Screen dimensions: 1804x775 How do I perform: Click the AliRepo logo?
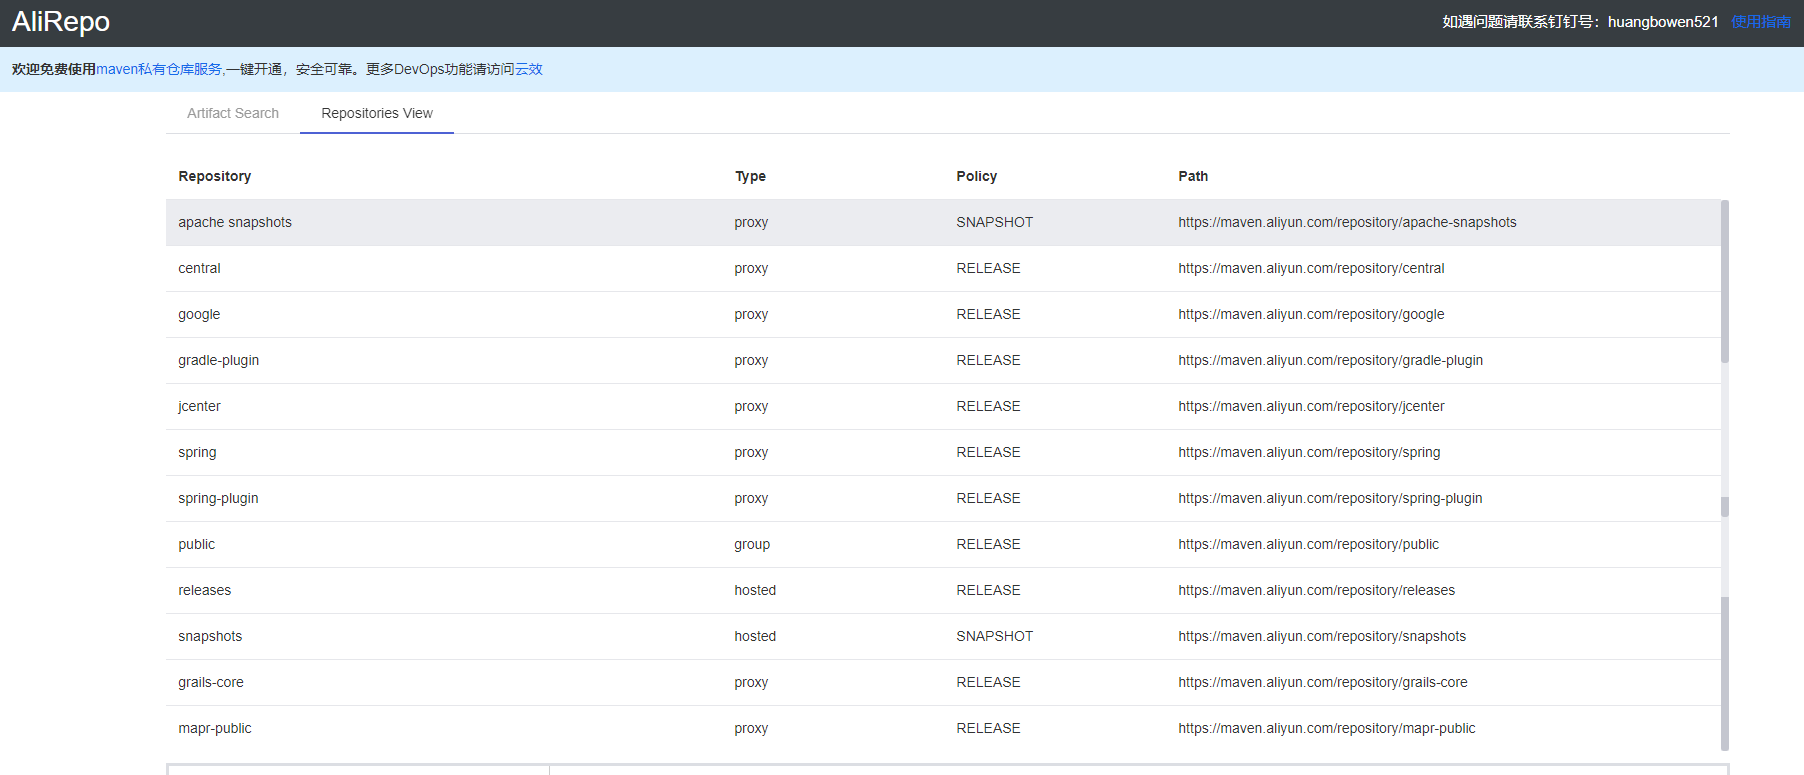tap(61, 22)
